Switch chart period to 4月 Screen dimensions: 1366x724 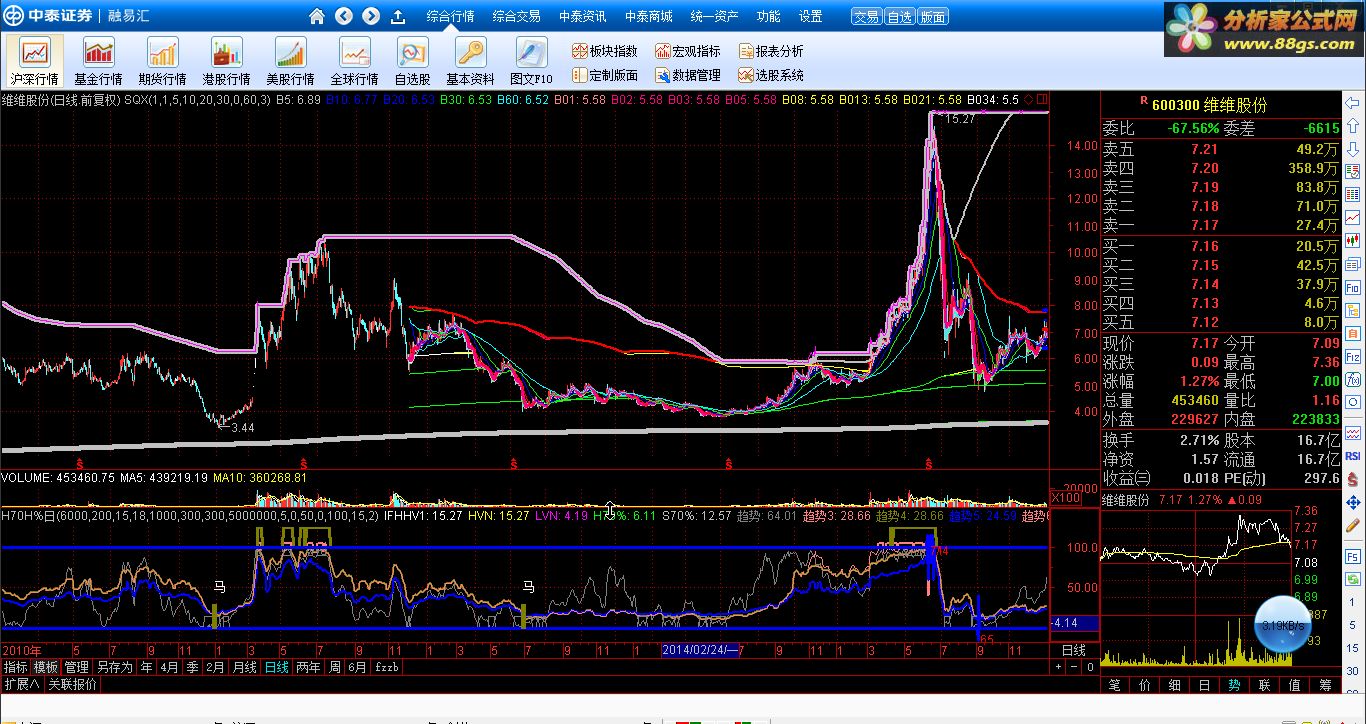[x=169, y=667]
